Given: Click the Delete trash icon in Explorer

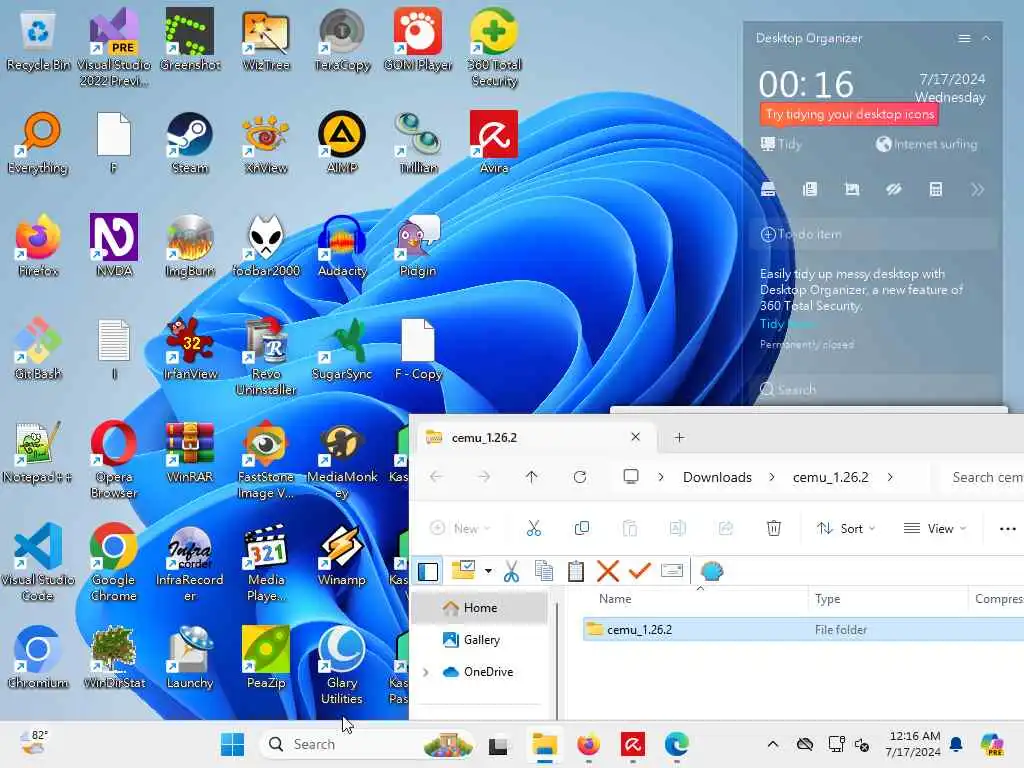Looking at the screenshot, I should tap(773, 528).
